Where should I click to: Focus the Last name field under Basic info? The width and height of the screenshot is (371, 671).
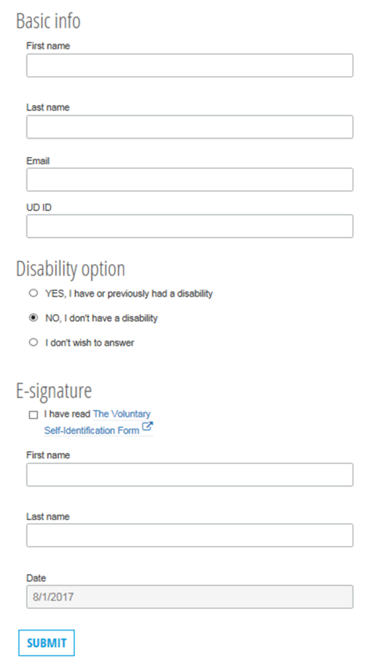pos(190,127)
